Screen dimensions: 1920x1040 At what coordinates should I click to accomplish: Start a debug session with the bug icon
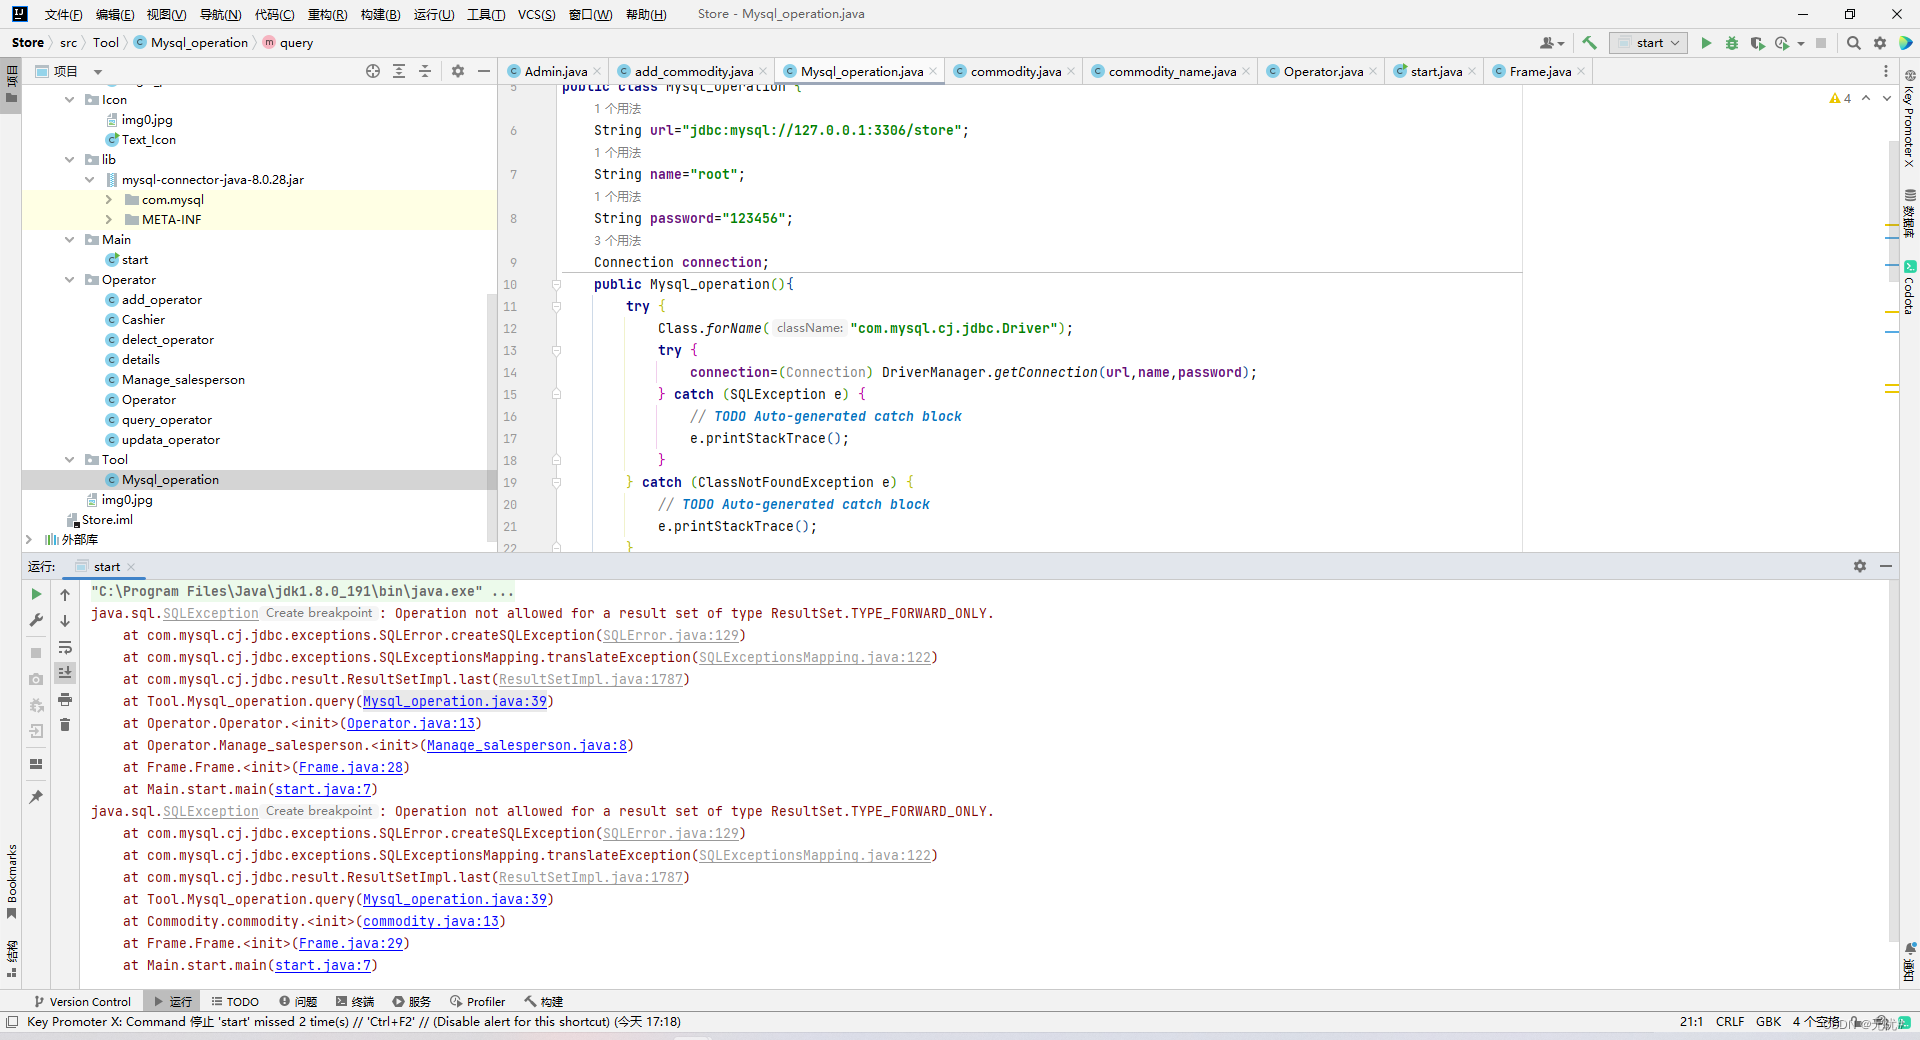(1732, 43)
